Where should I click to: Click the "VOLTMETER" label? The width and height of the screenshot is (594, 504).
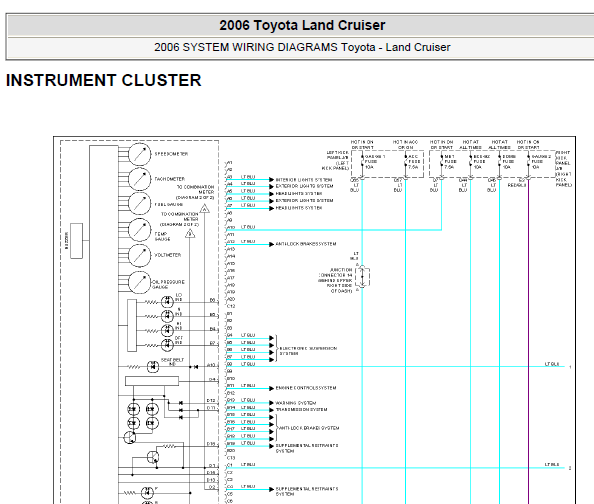(x=168, y=255)
